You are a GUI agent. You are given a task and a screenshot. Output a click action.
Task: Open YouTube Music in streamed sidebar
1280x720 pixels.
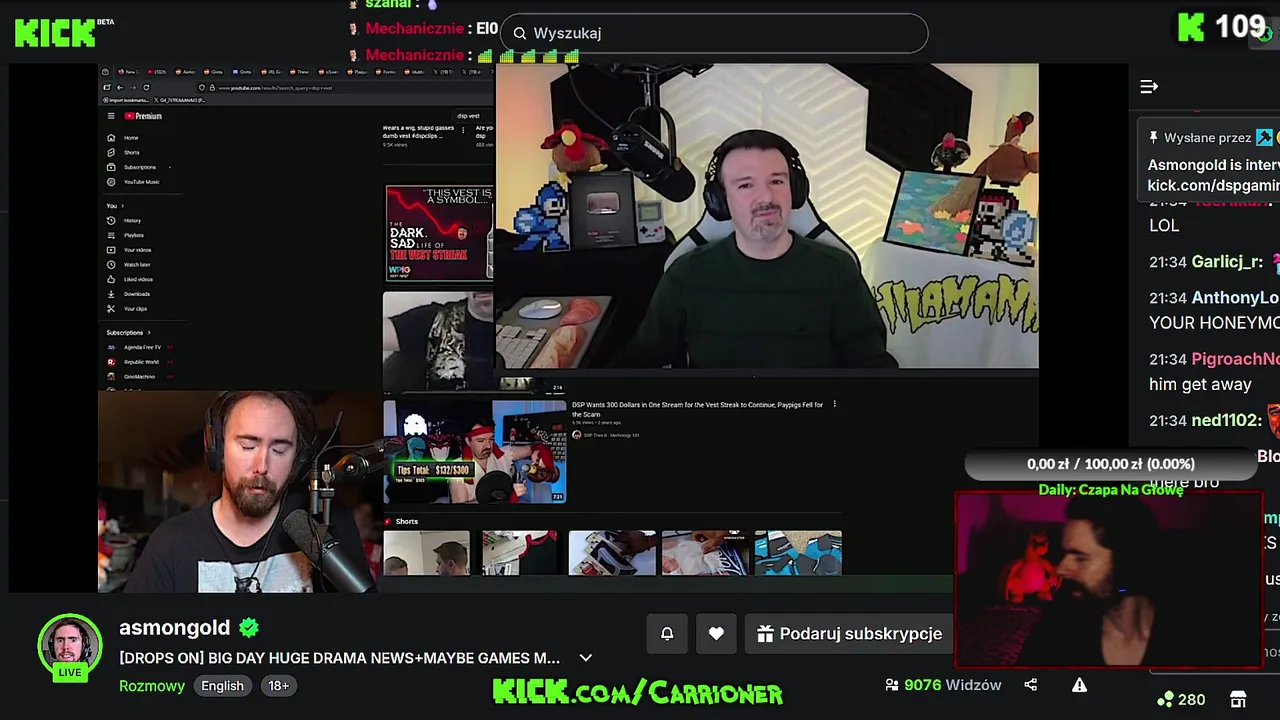(x=133, y=182)
